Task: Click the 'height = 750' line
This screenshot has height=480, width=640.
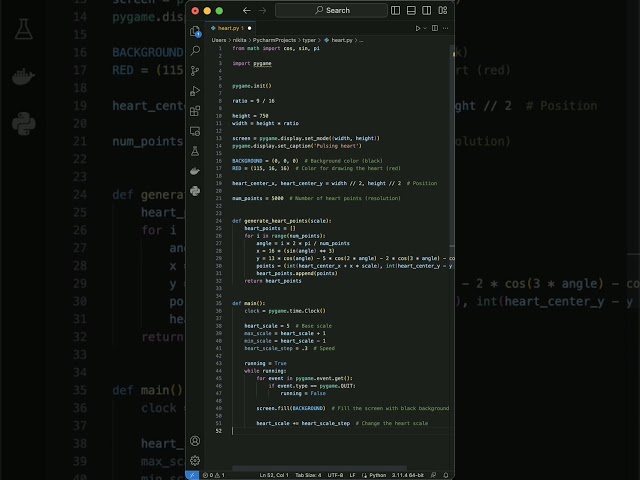Action: coord(250,116)
